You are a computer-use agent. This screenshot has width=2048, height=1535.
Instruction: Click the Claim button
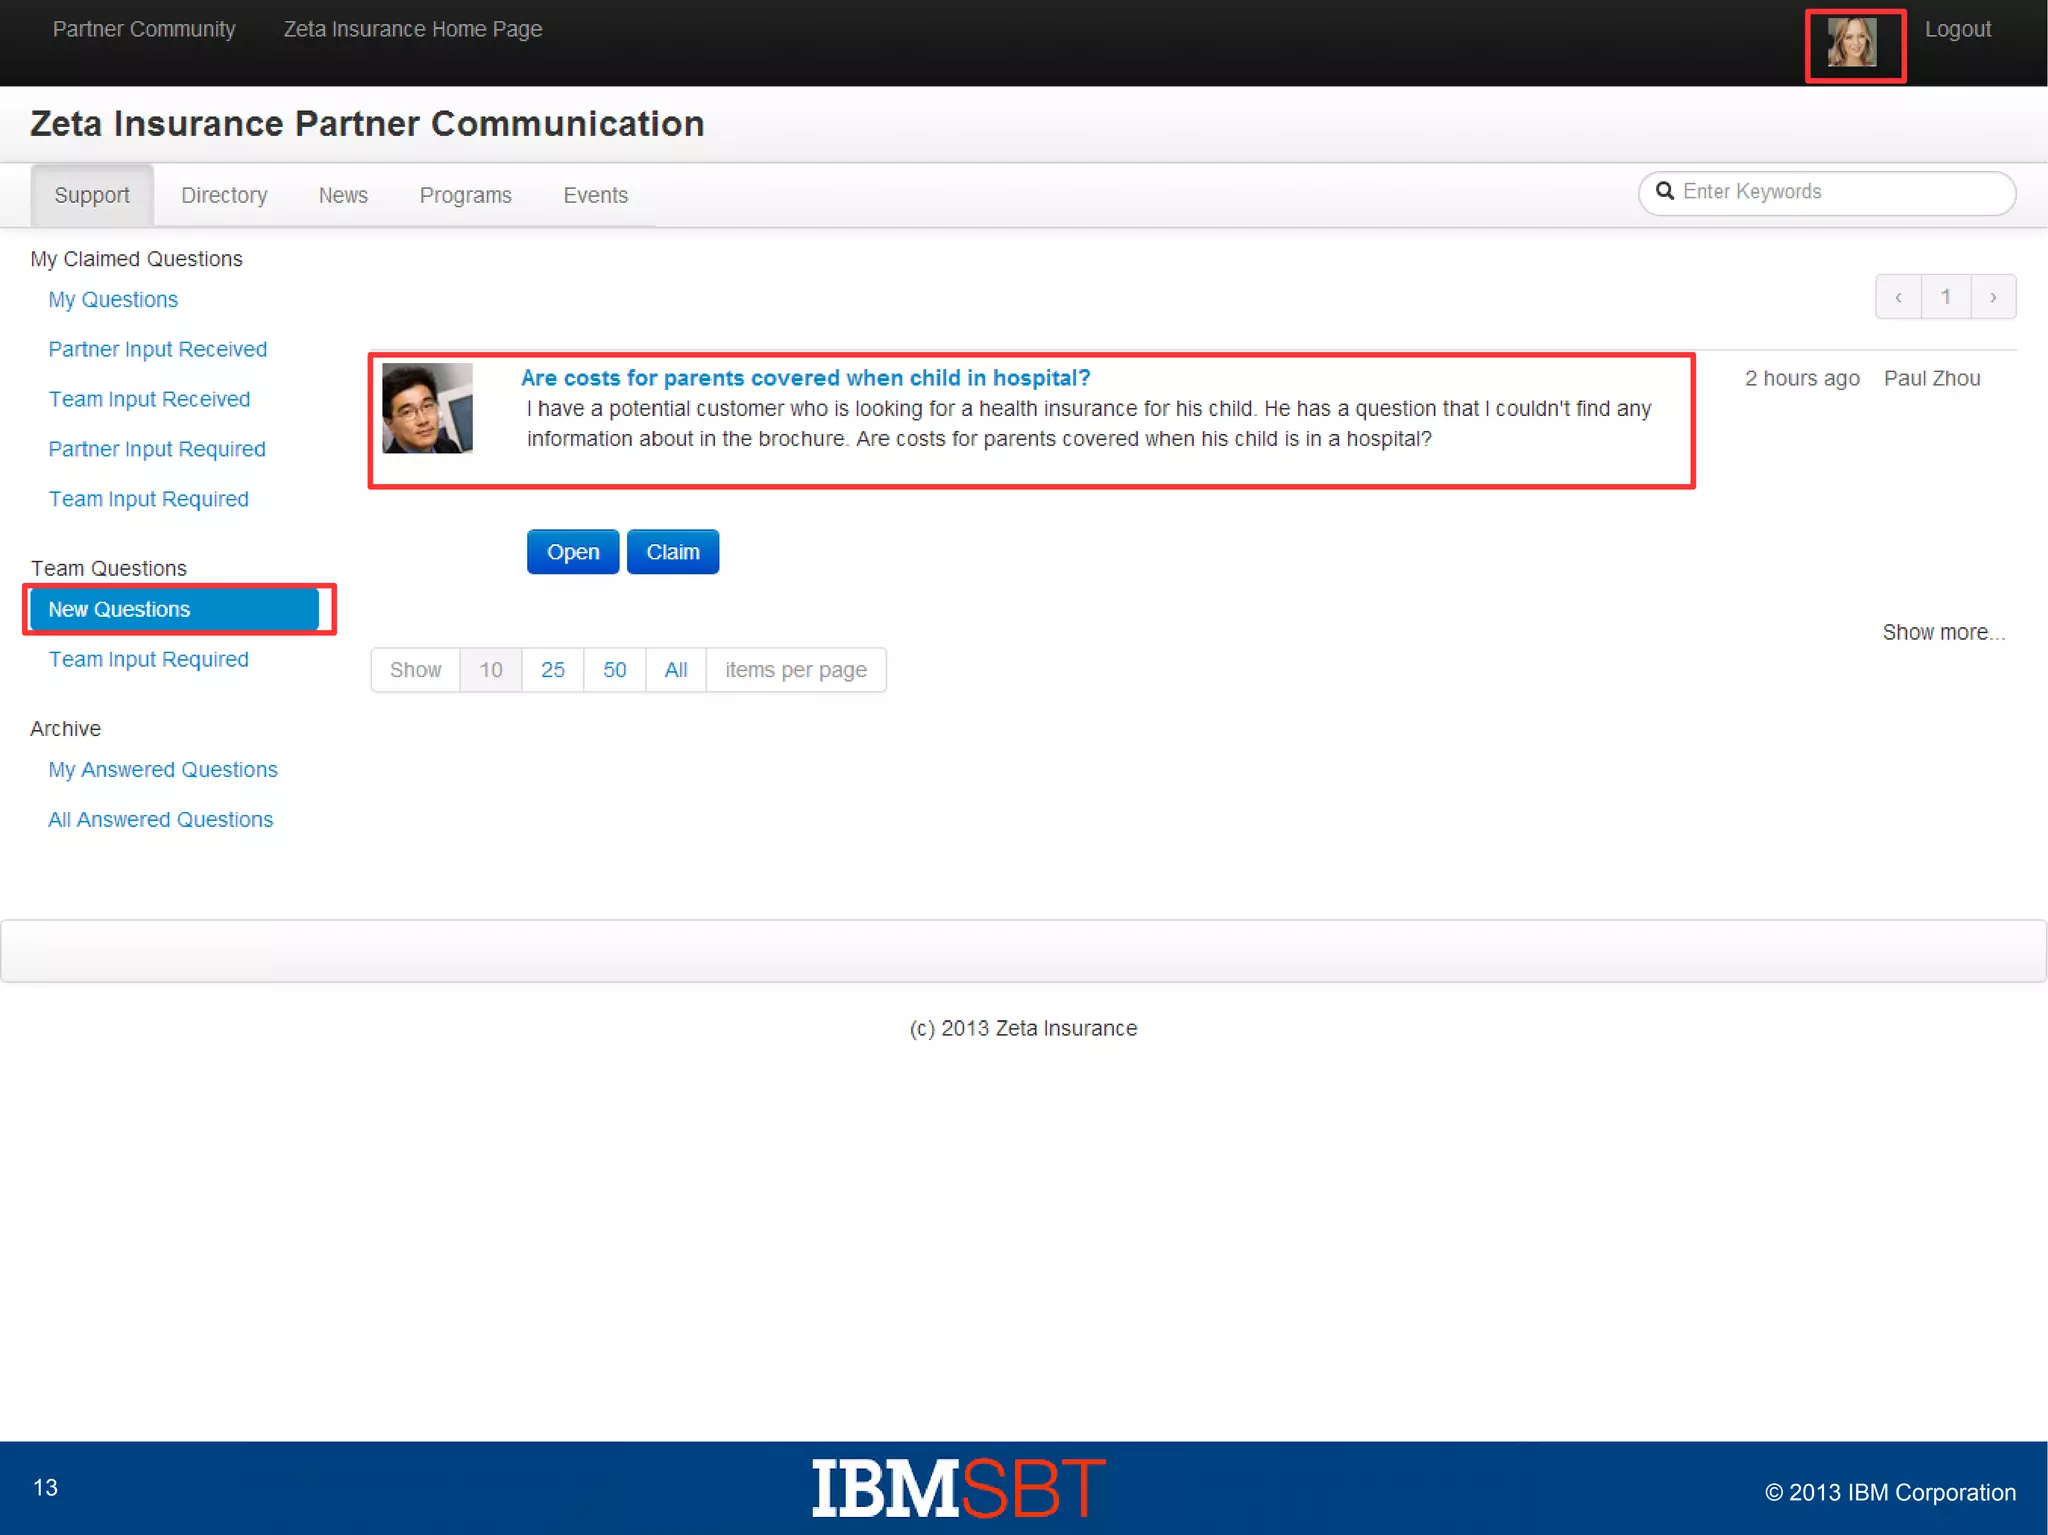pos(673,552)
